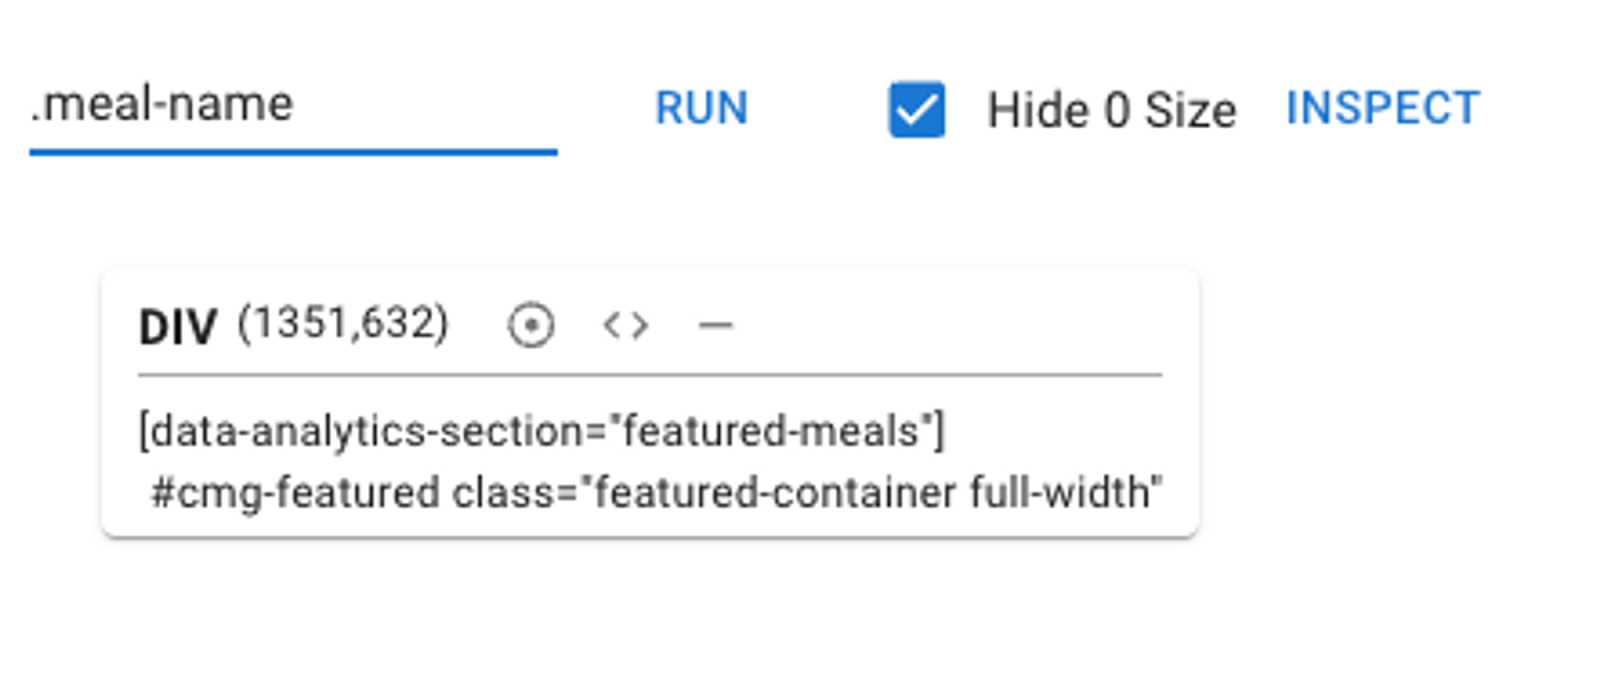Select the DIV result card

650,402
